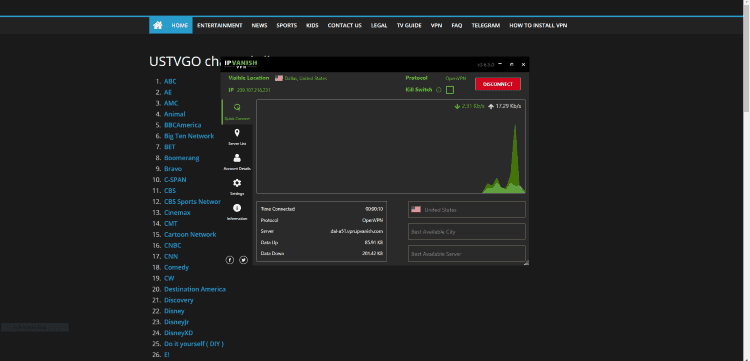
Task: Open Settings gear in IPVanish sidebar
Action: tap(237, 187)
